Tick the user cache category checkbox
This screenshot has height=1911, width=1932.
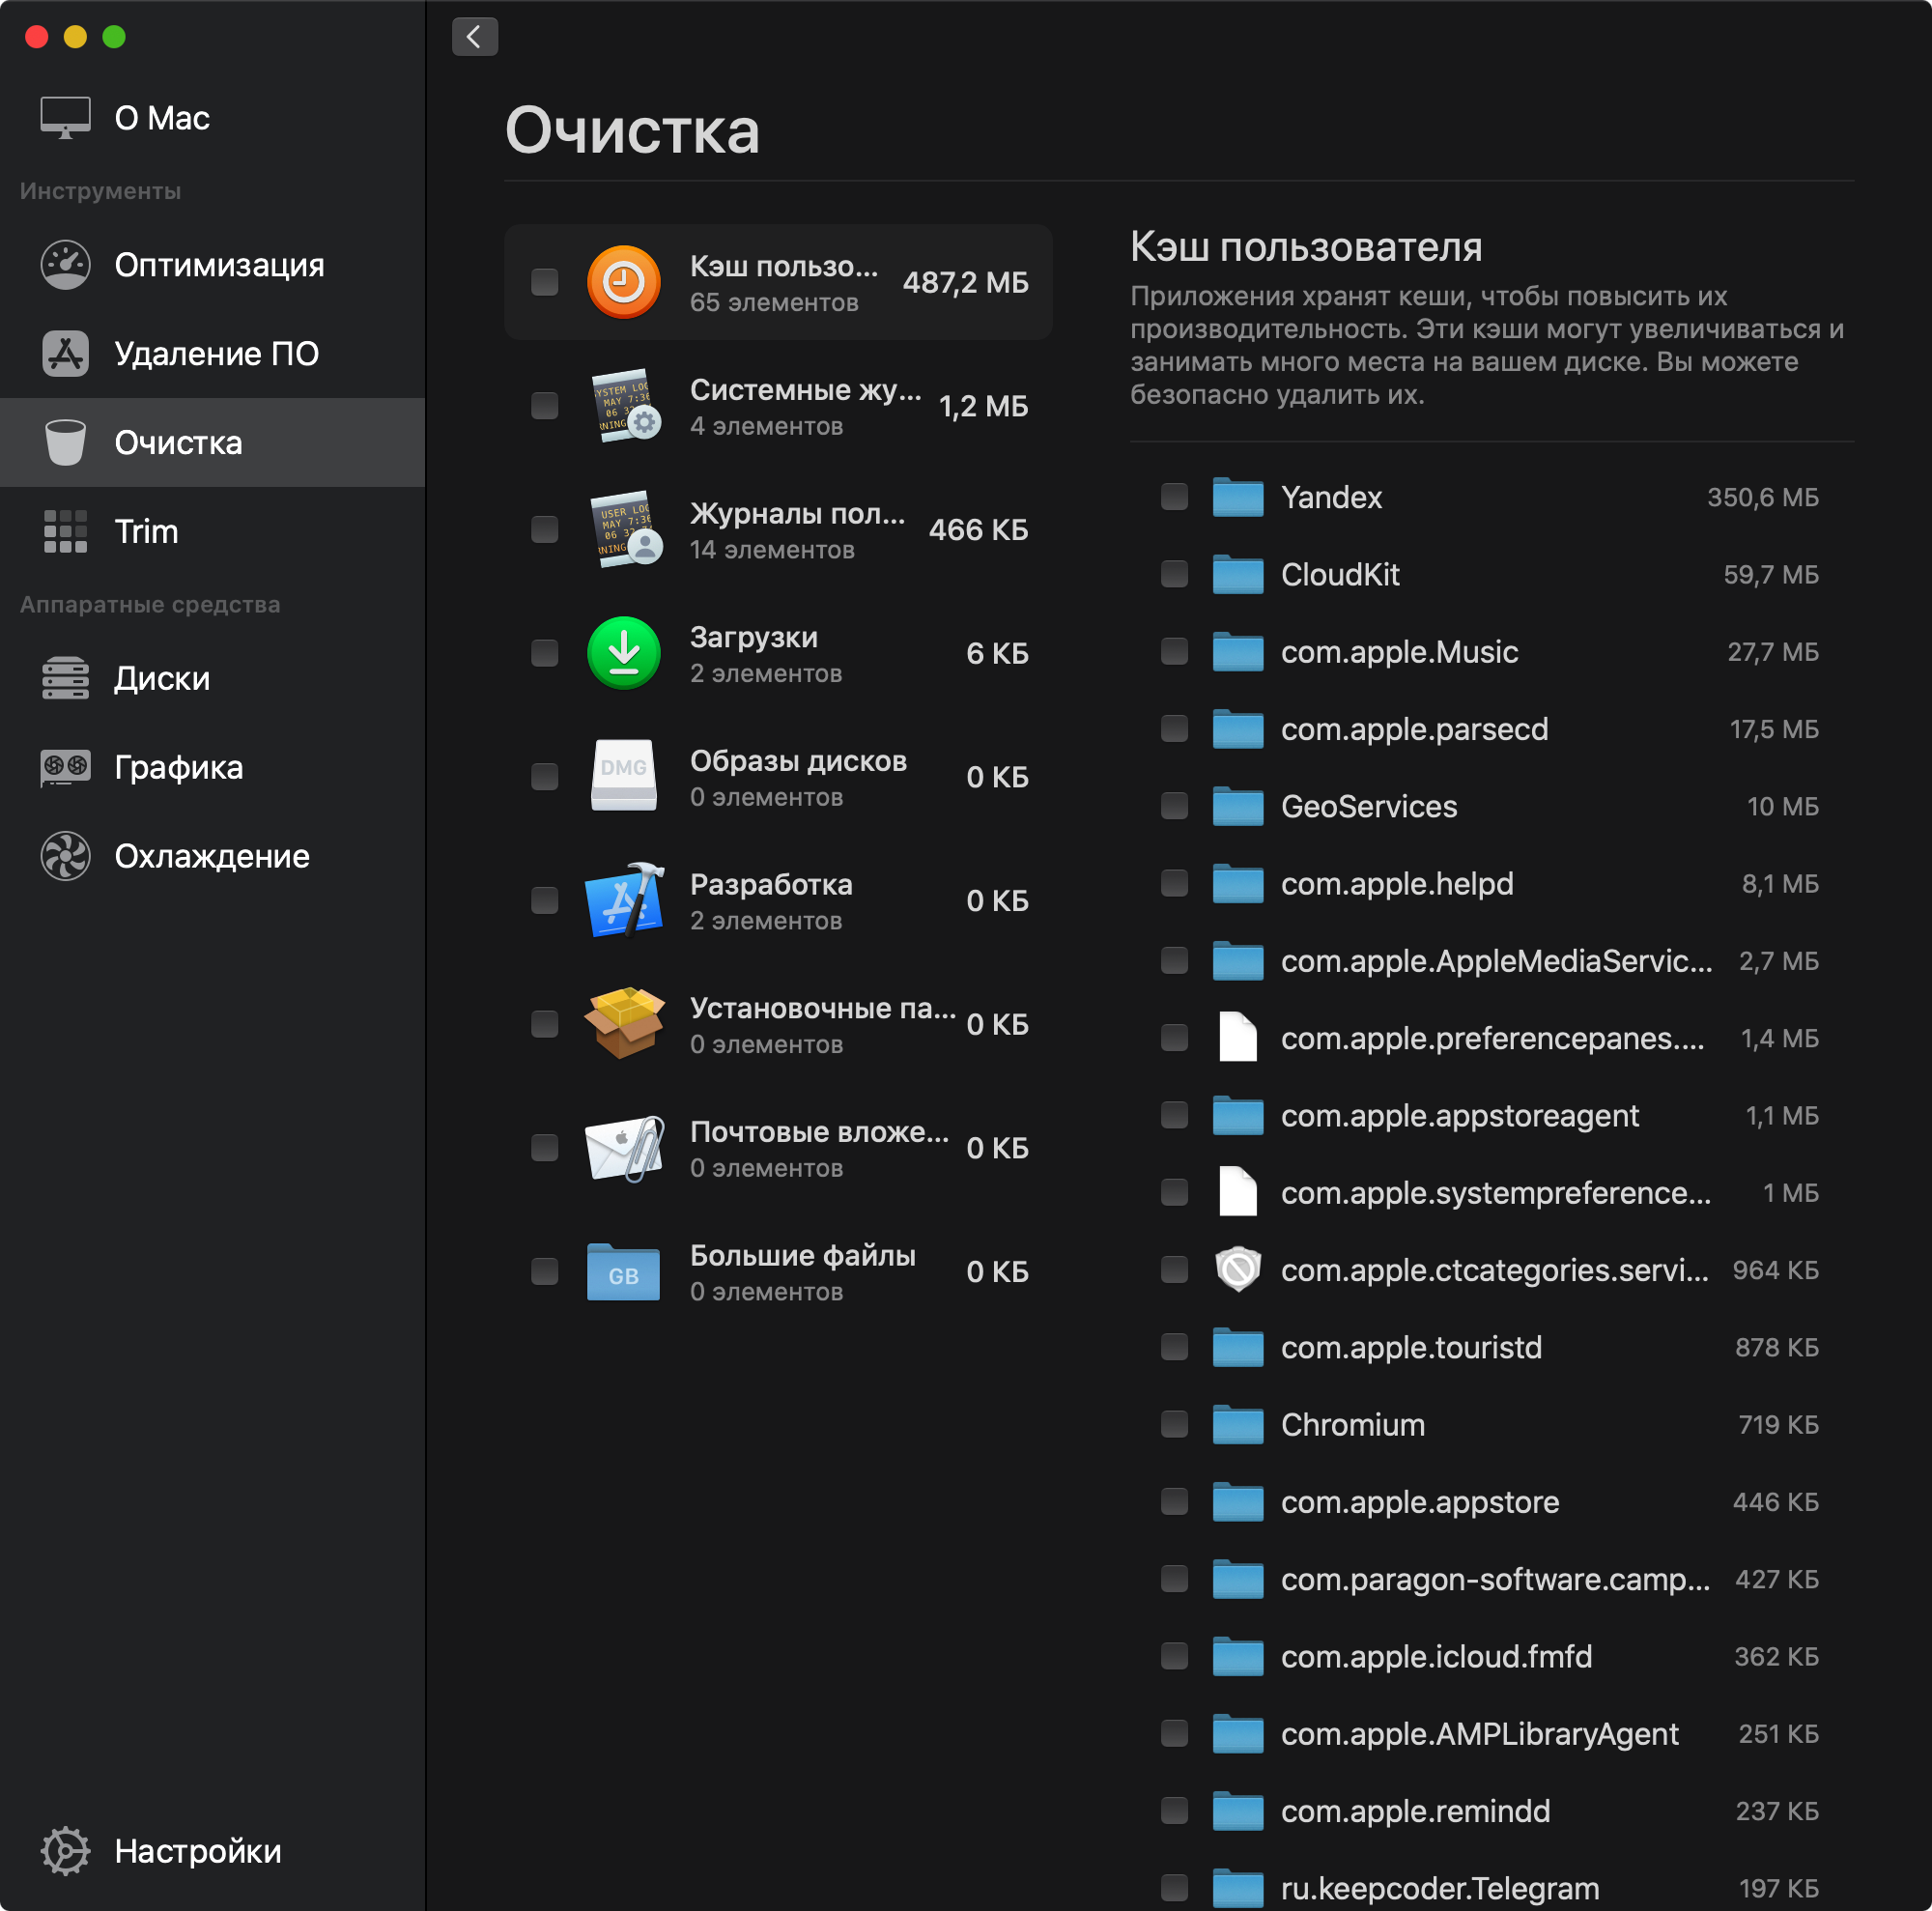[x=544, y=282]
